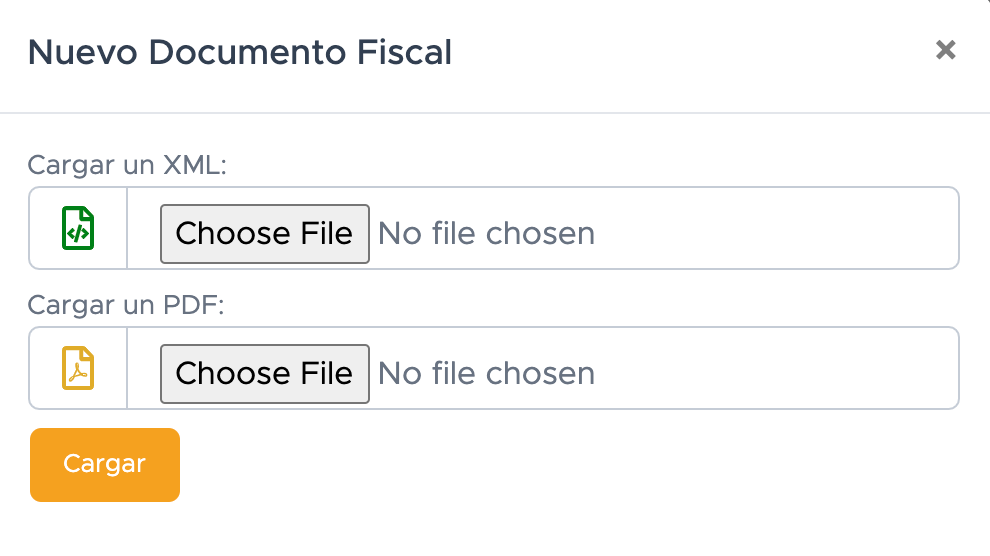The width and height of the screenshot is (990, 556).
Task: Close the Nuevo Documento Fiscal dialog
Action: coord(945,50)
